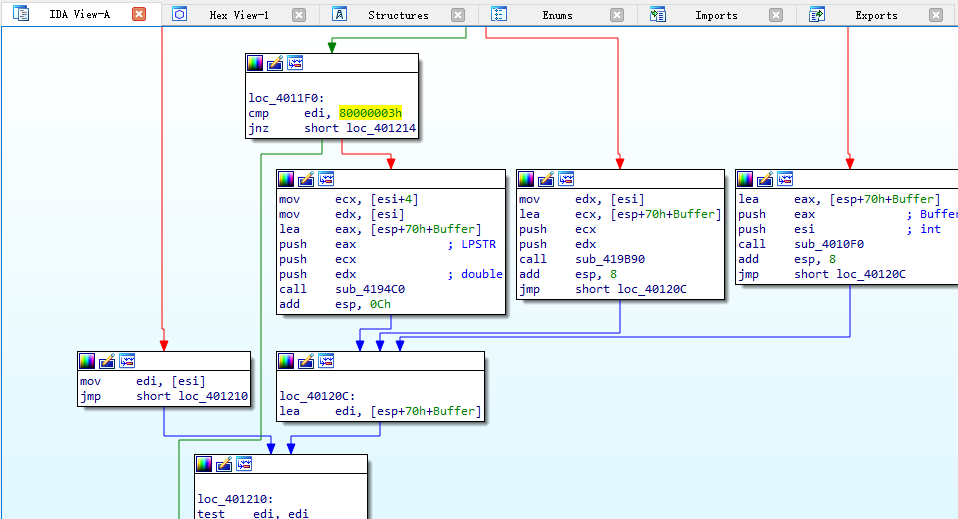Screen dimensions: 958x519
Task: Click group icon in 'mov edi, [esi]' block
Action: [127, 361]
